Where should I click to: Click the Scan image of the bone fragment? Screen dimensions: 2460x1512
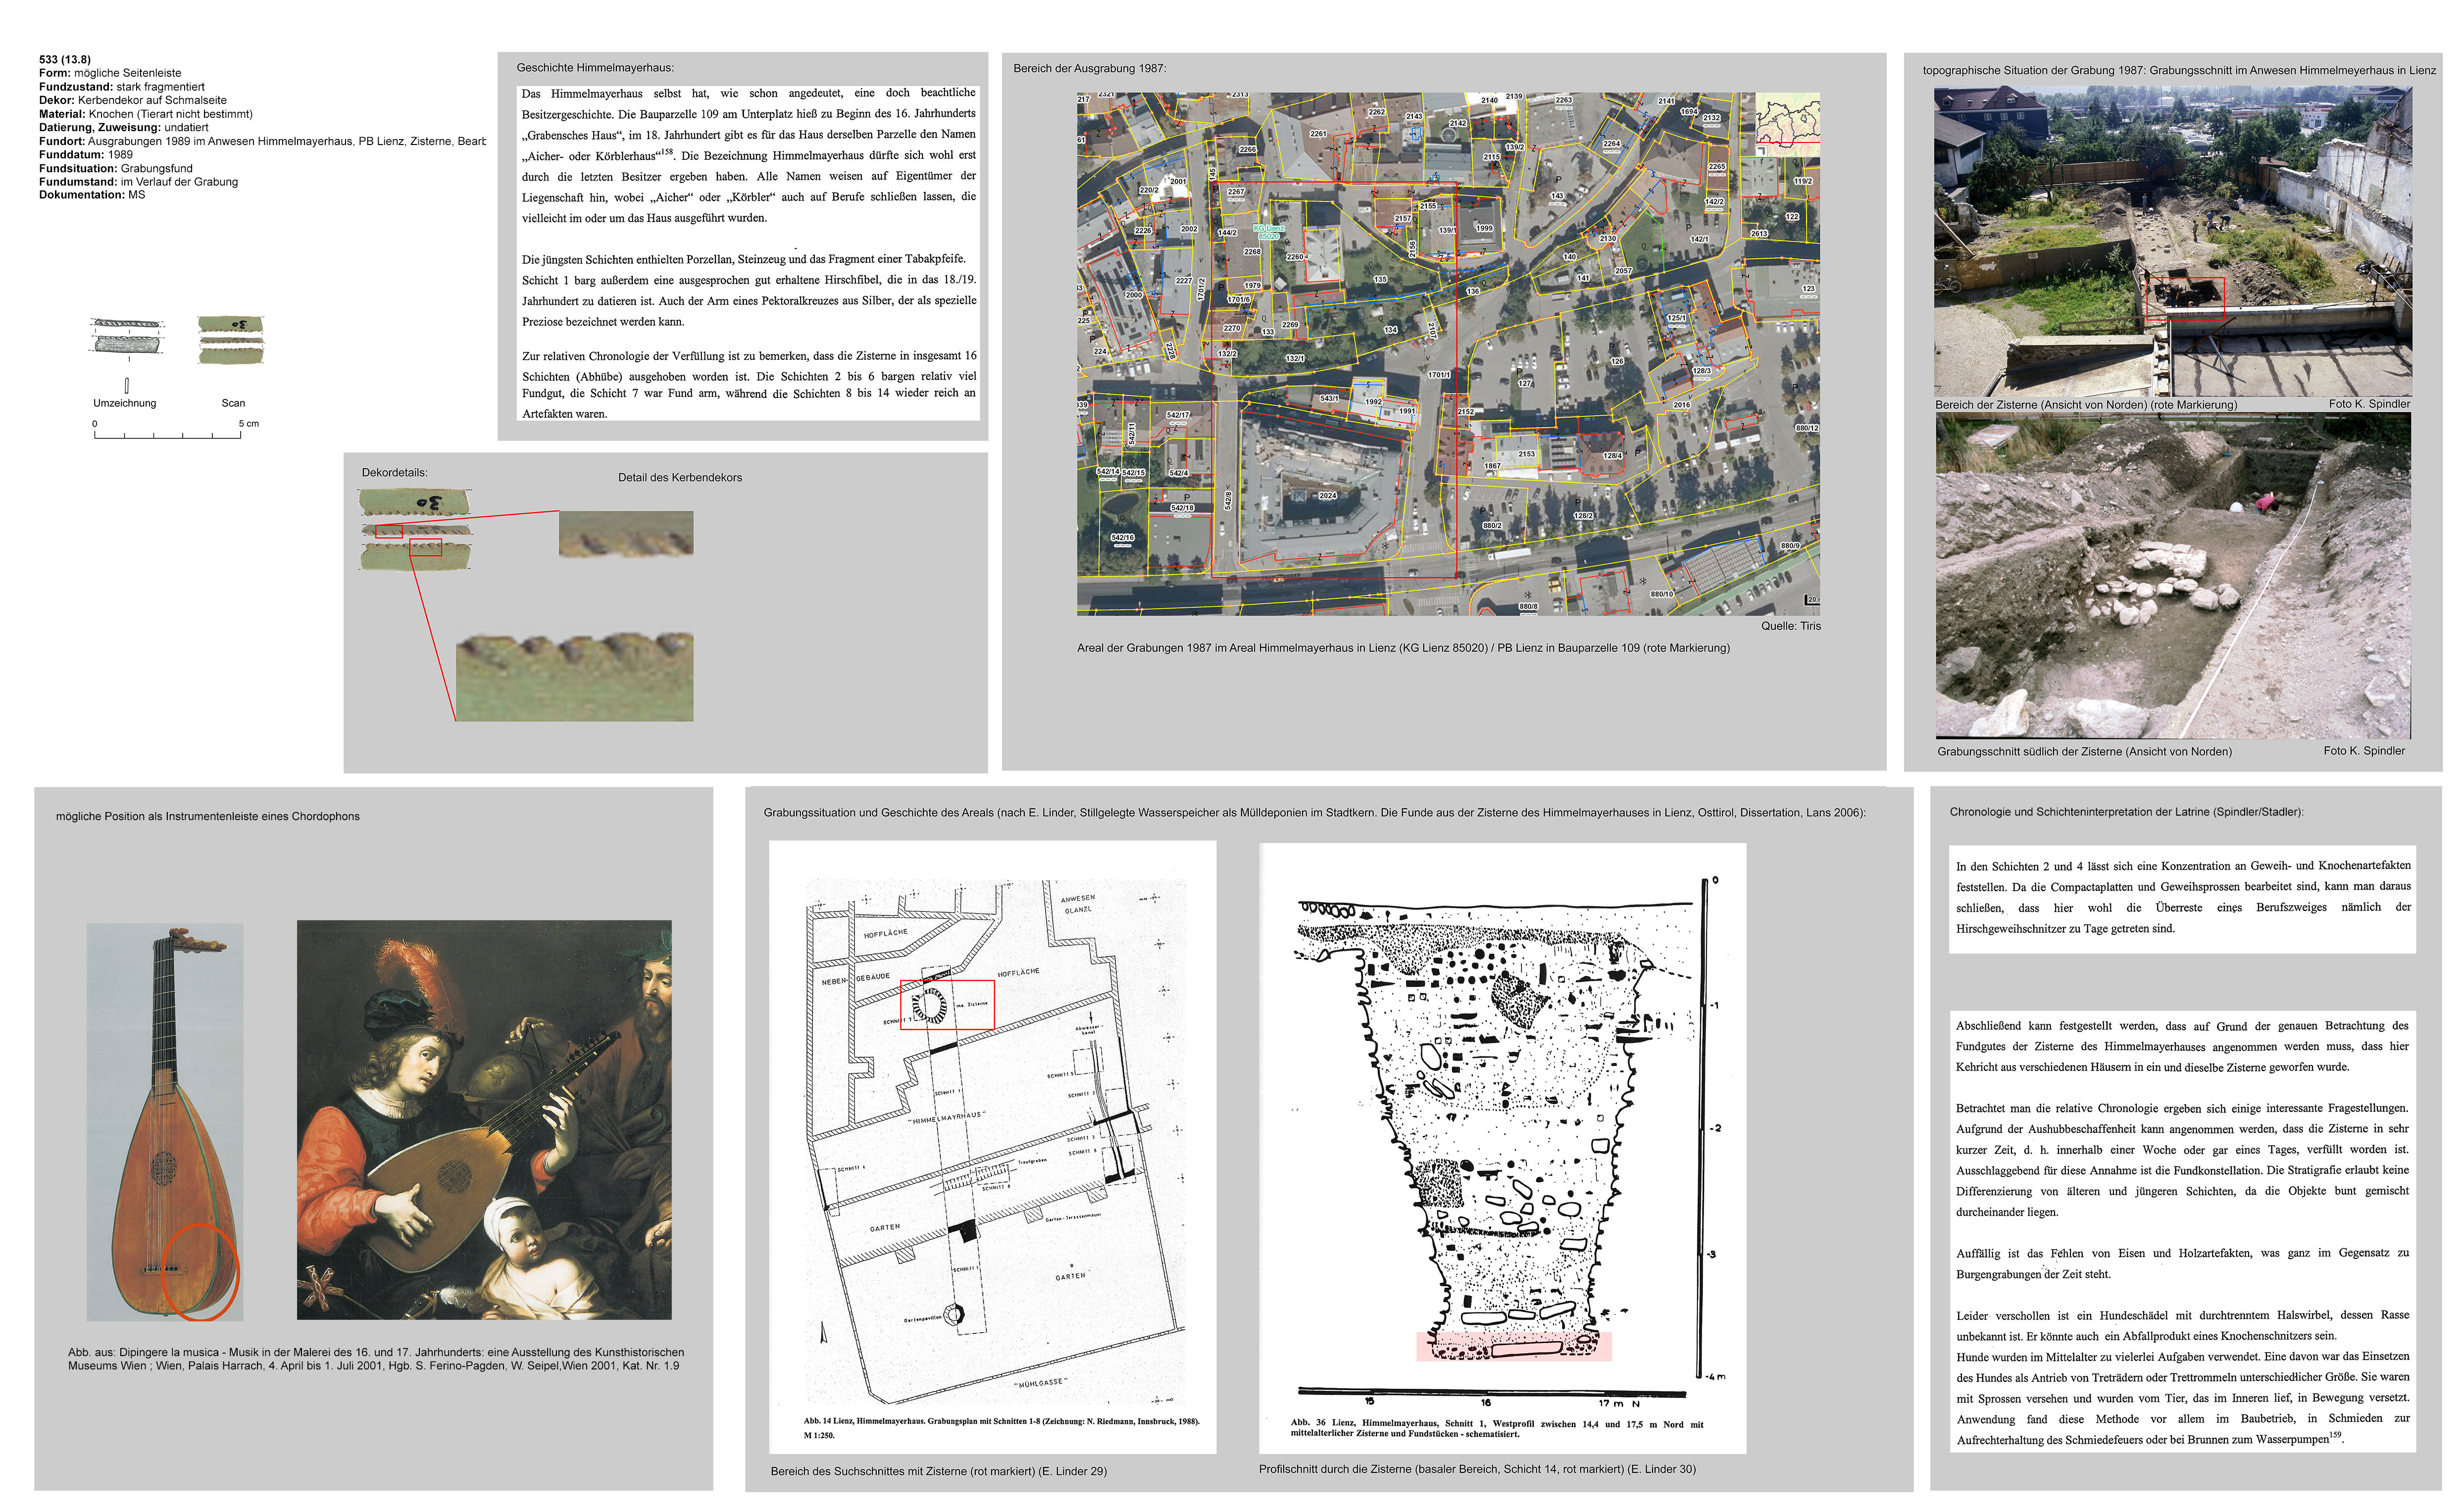(x=231, y=340)
